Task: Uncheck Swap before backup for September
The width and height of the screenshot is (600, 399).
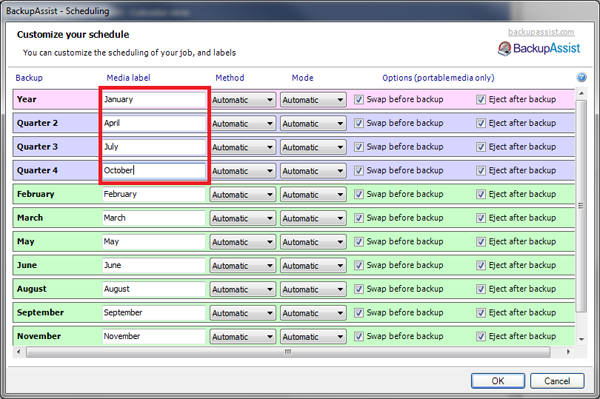Action: click(359, 313)
